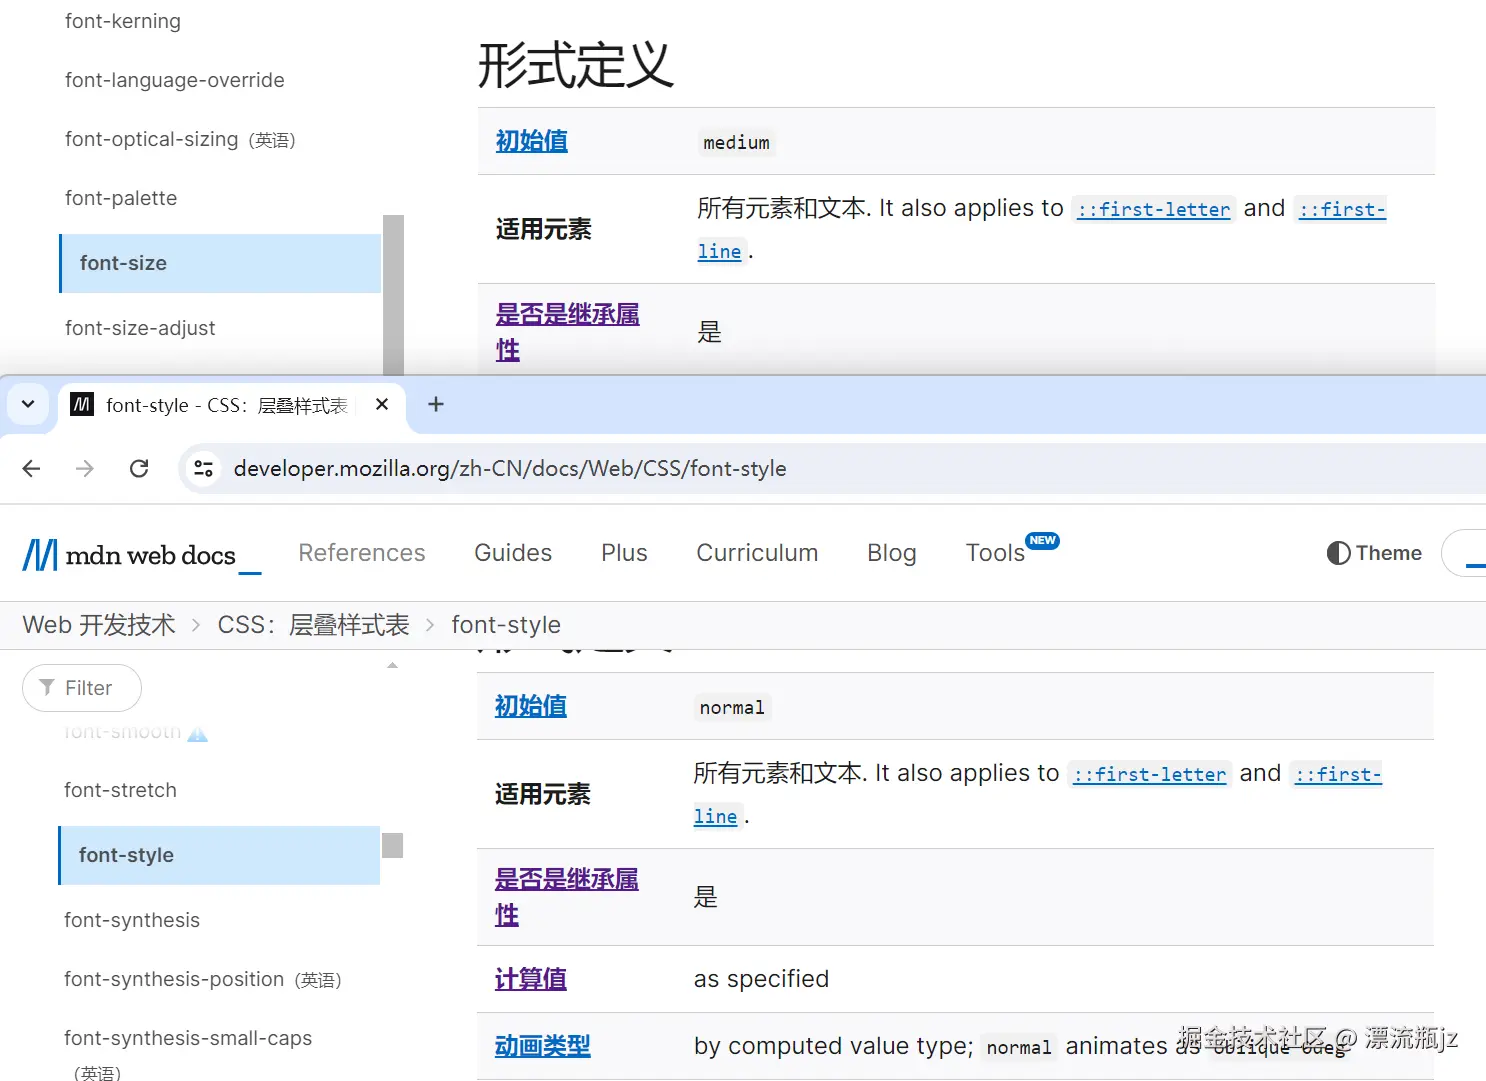The width and height of the screenshot is (1486, 1081).
Task: Select font-style in sidebar
Action: 219,855
